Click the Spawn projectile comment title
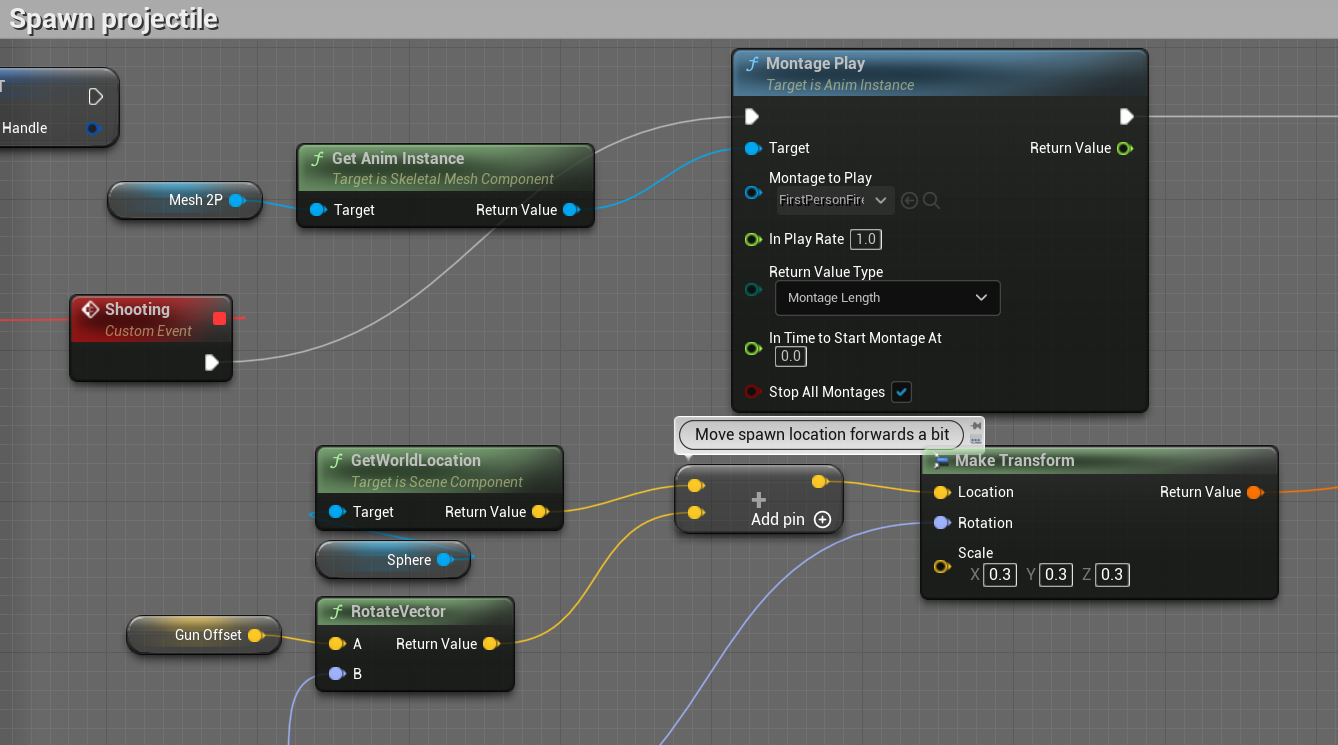 point(114,19)
